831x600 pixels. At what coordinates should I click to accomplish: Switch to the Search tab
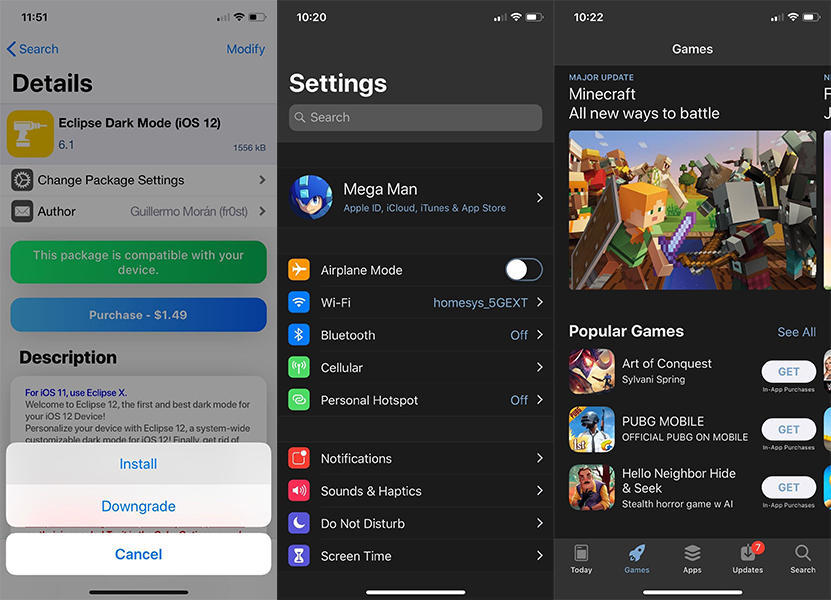click(x=803, y=559)
